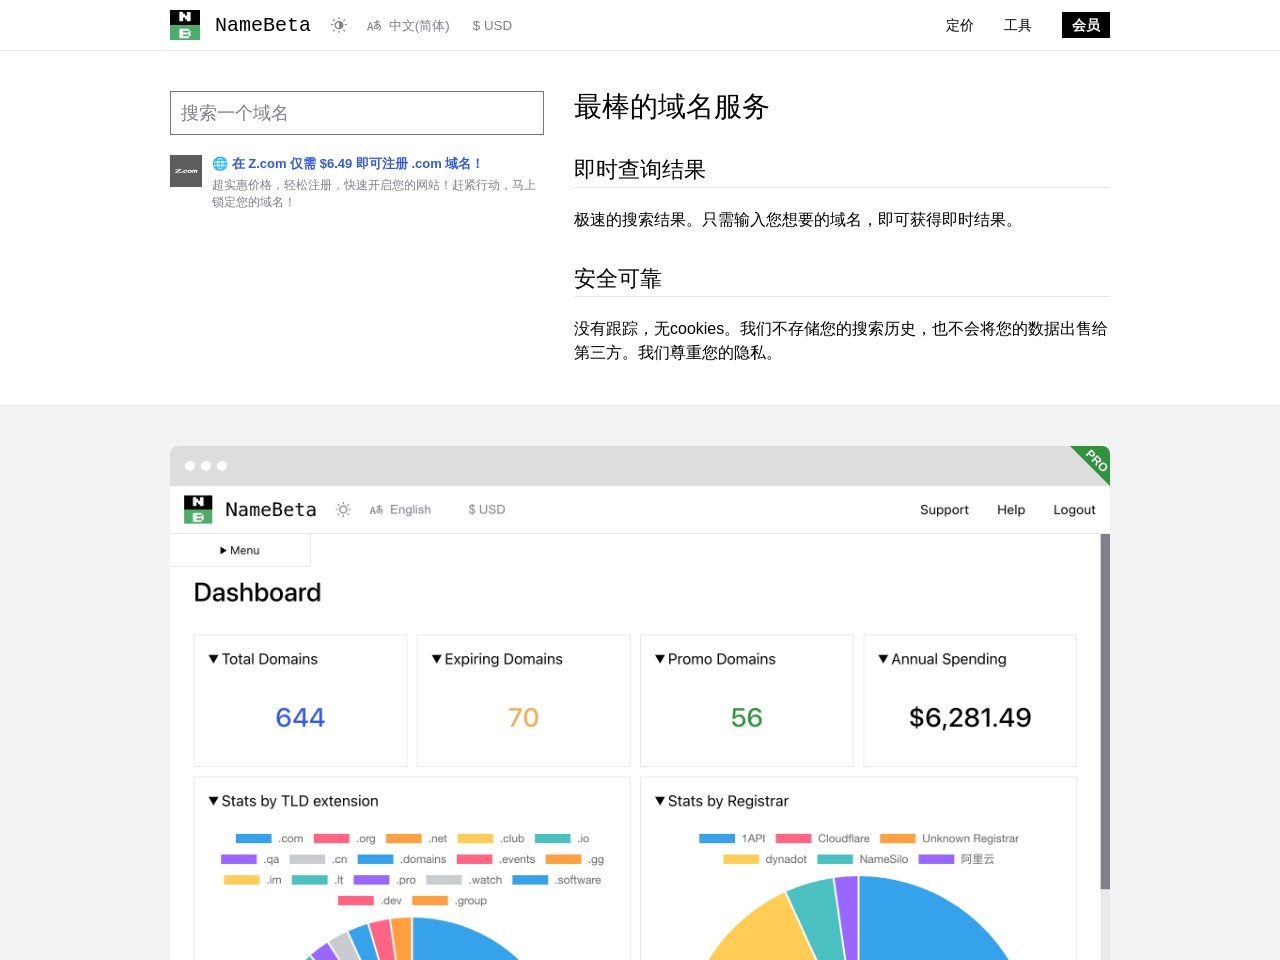Select English language in dashboard preview
This screenshot has height=960, width=1280.
pyautogui.click(x=400, y=509)
